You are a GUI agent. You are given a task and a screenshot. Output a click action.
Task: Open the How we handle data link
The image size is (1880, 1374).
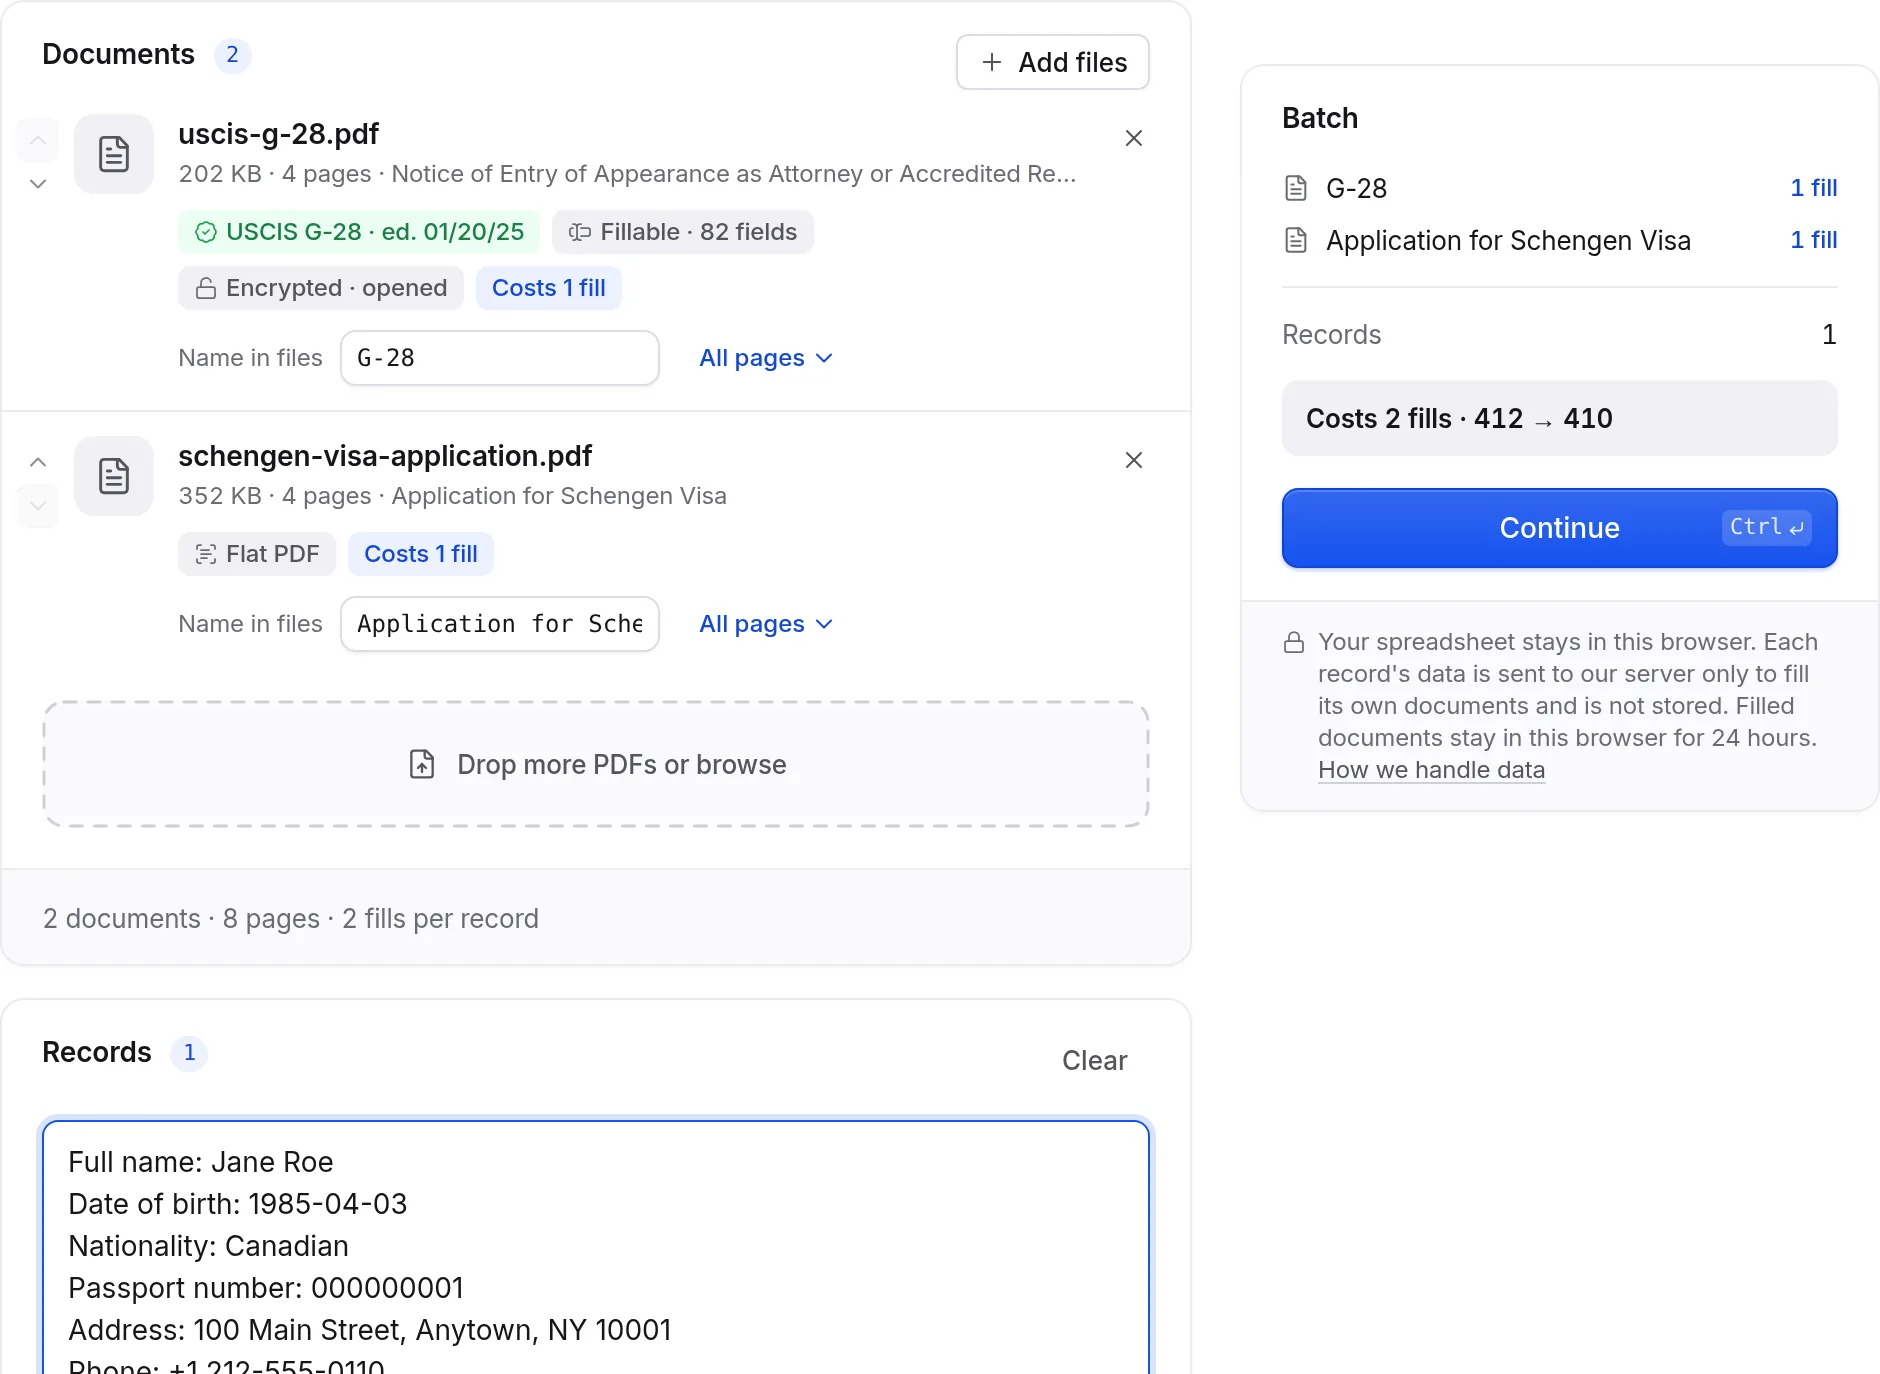tap(1431, 770)
